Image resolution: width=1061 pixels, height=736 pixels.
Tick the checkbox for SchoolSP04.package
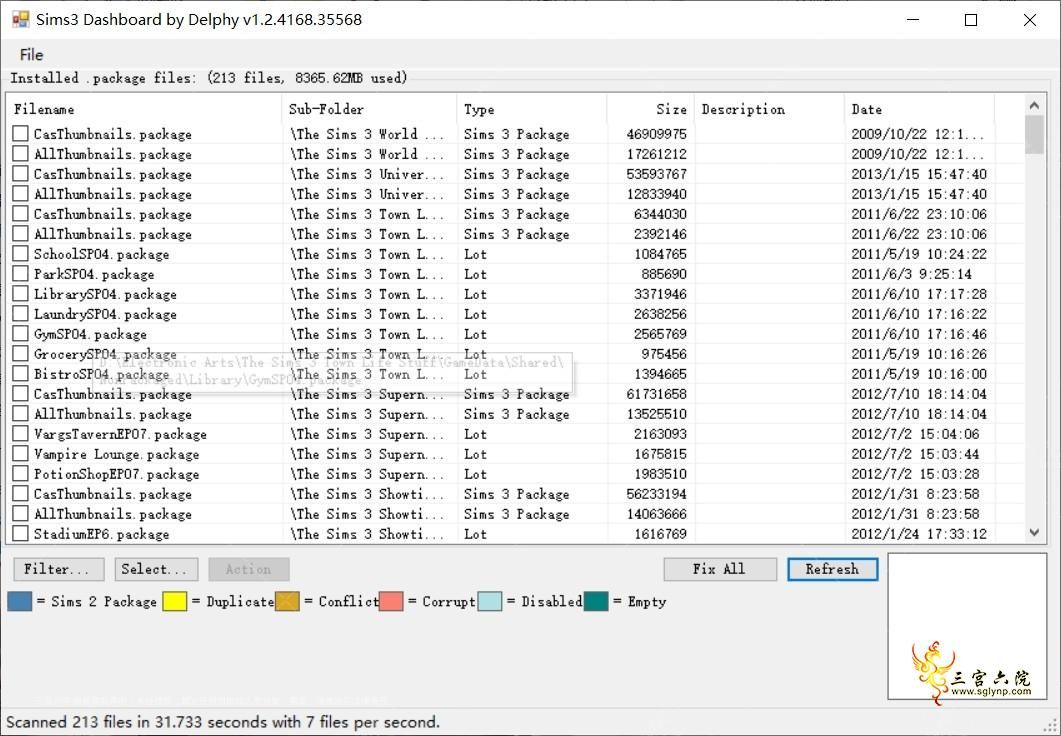tap(20, 254)
